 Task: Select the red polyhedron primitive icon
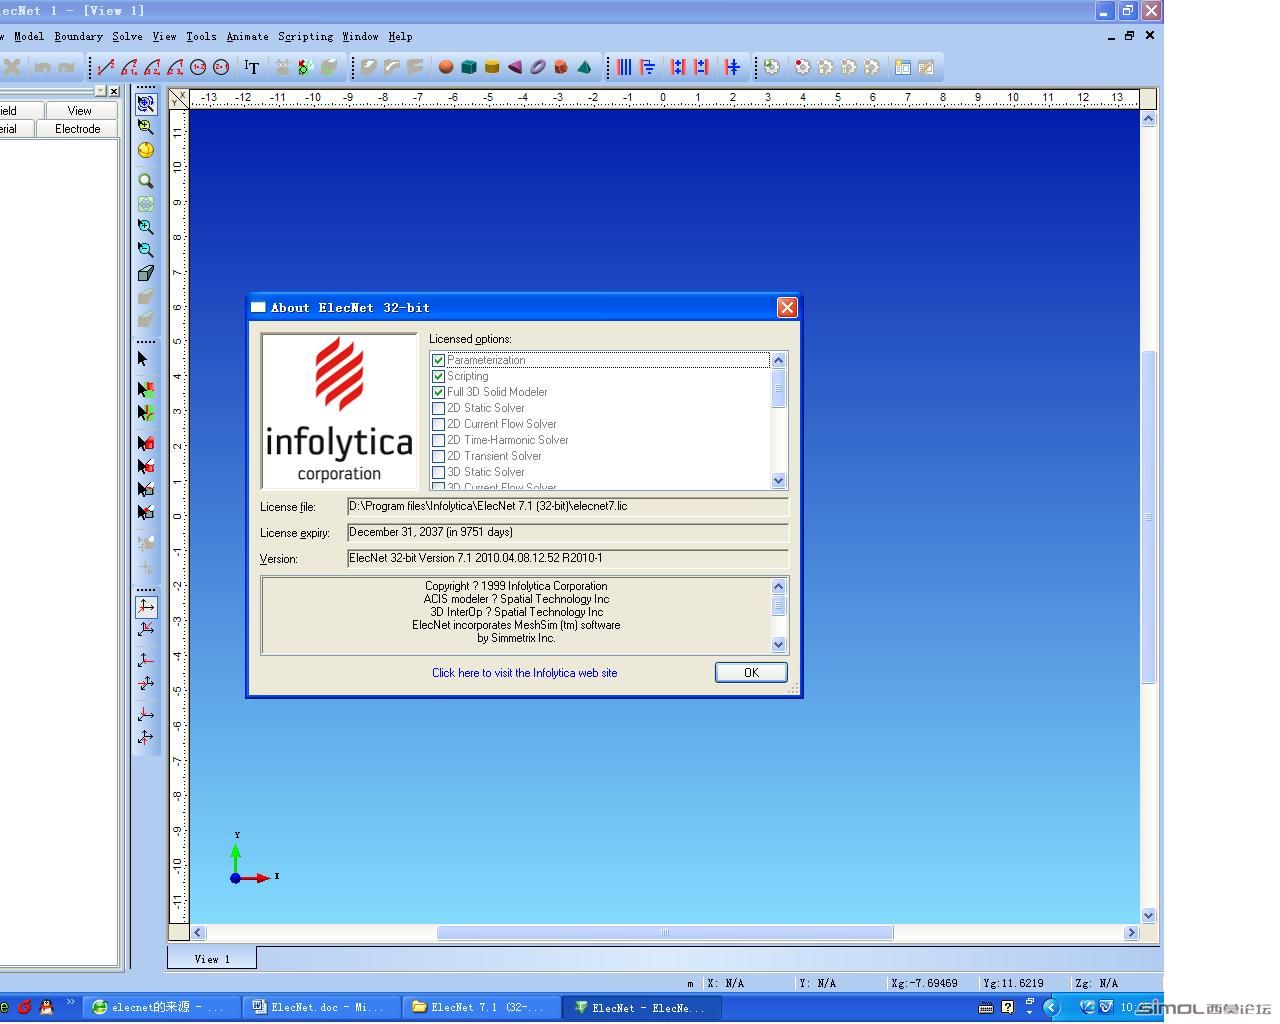561,67
